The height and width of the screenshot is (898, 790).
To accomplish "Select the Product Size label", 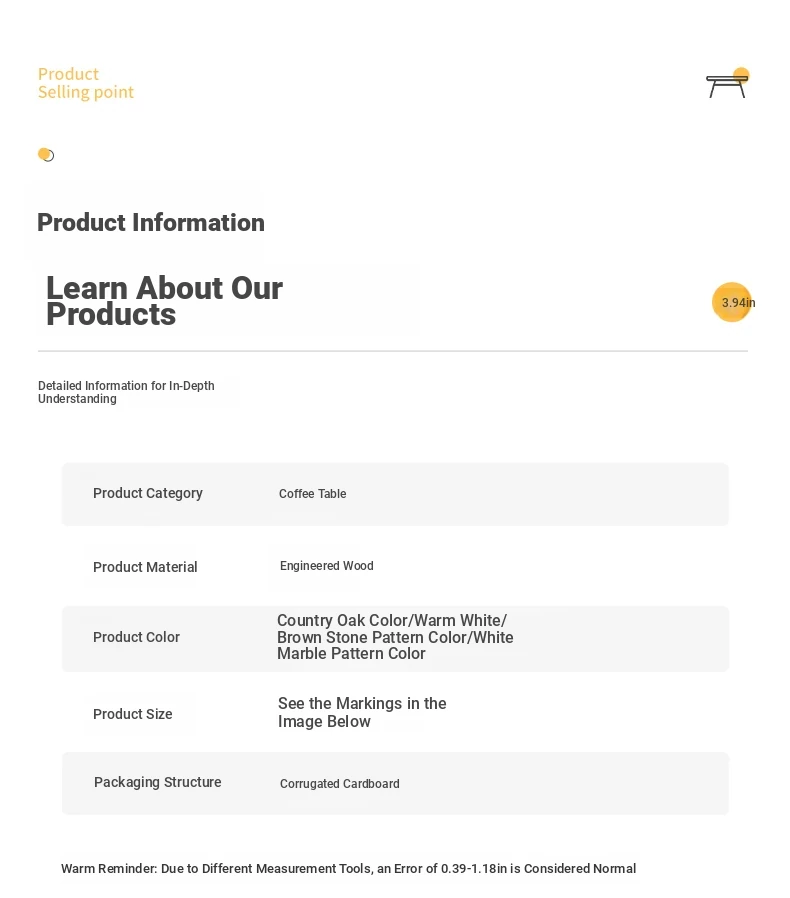I will (x=132, y=714).
